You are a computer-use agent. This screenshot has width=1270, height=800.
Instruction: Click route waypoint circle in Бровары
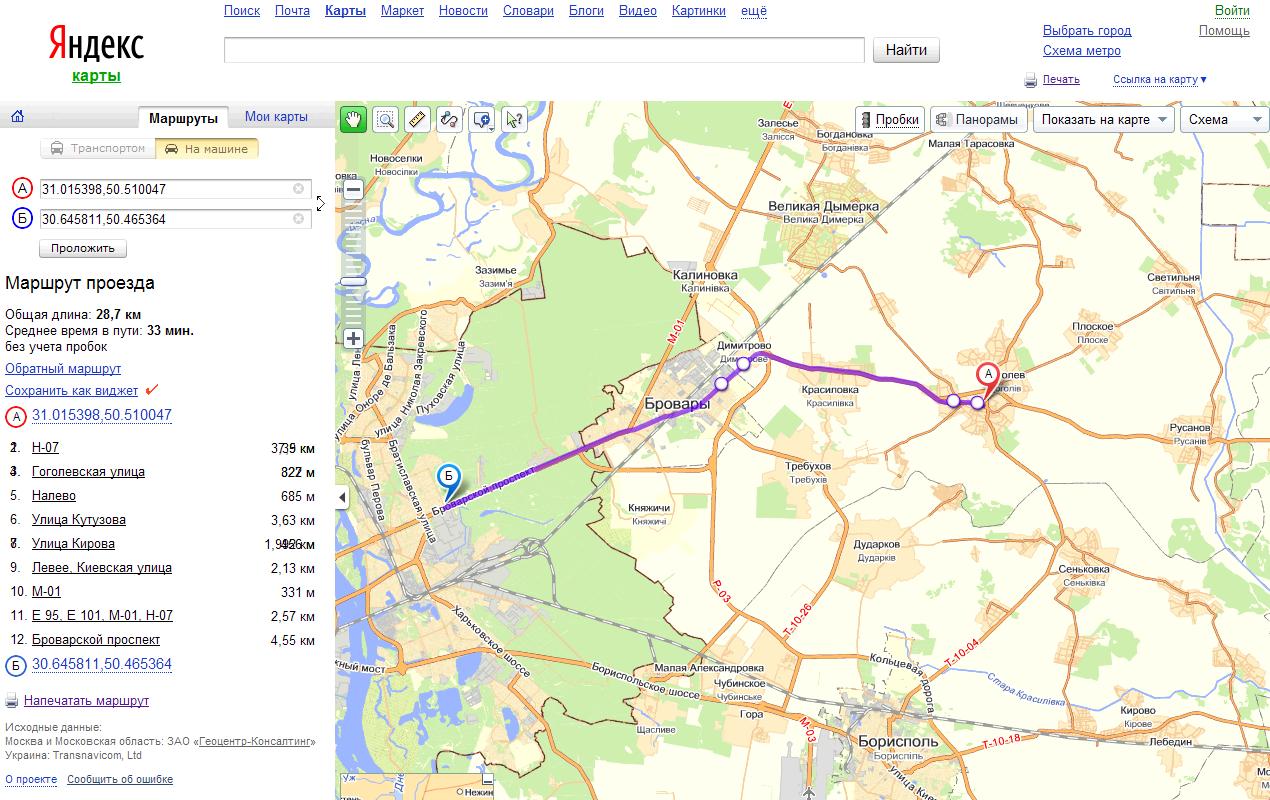[x=721, y=383]
